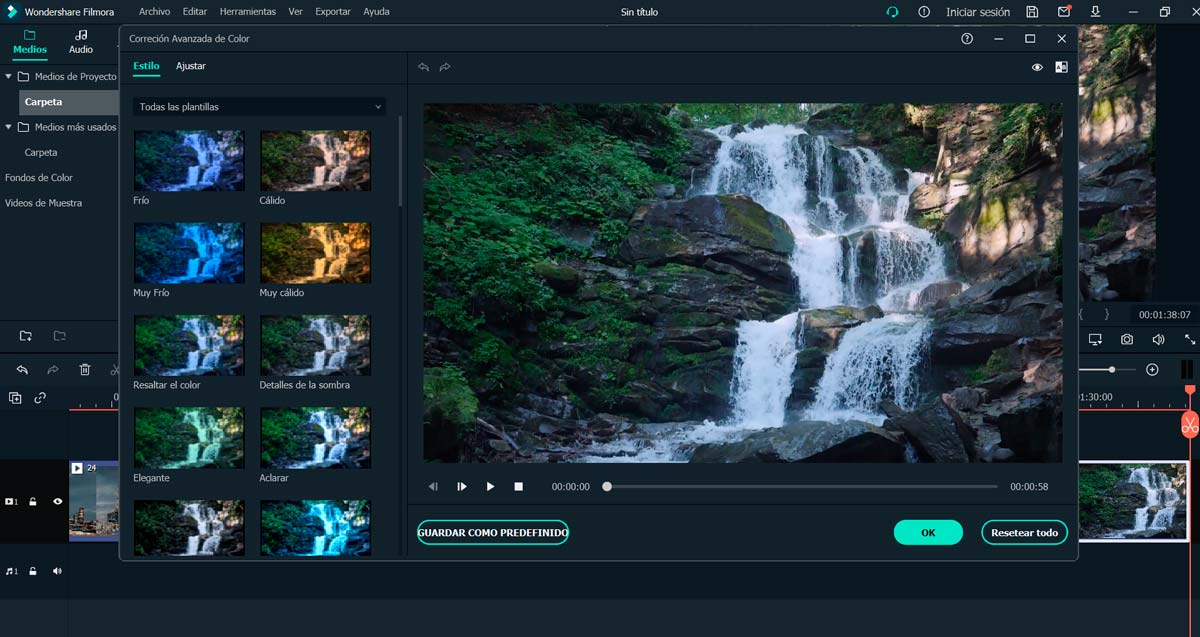Click the download icon in title bar

coord(1096,12)
